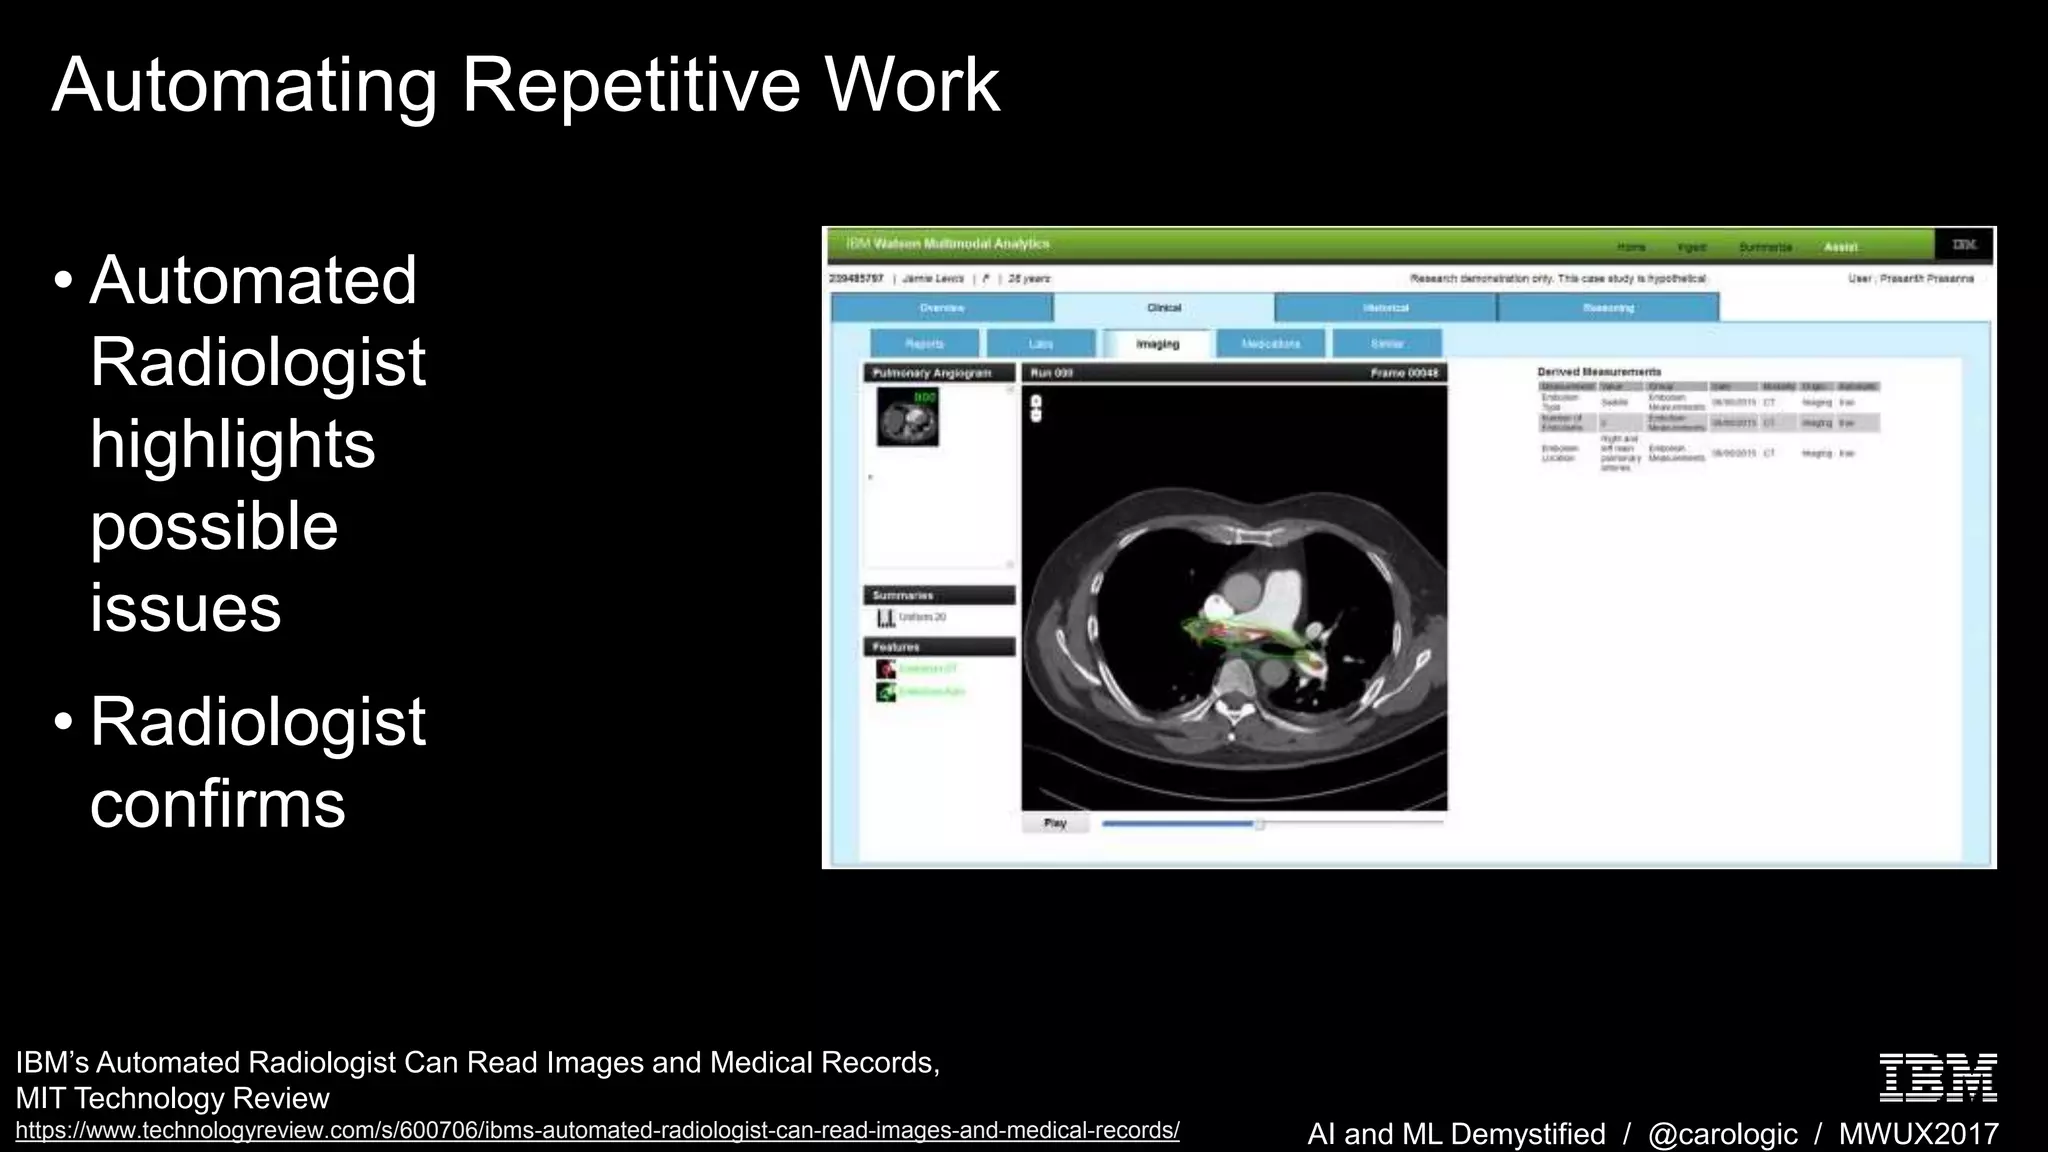Click the Derived Measurements heading
The image size is (2048, 1152).
point(1599,372)
